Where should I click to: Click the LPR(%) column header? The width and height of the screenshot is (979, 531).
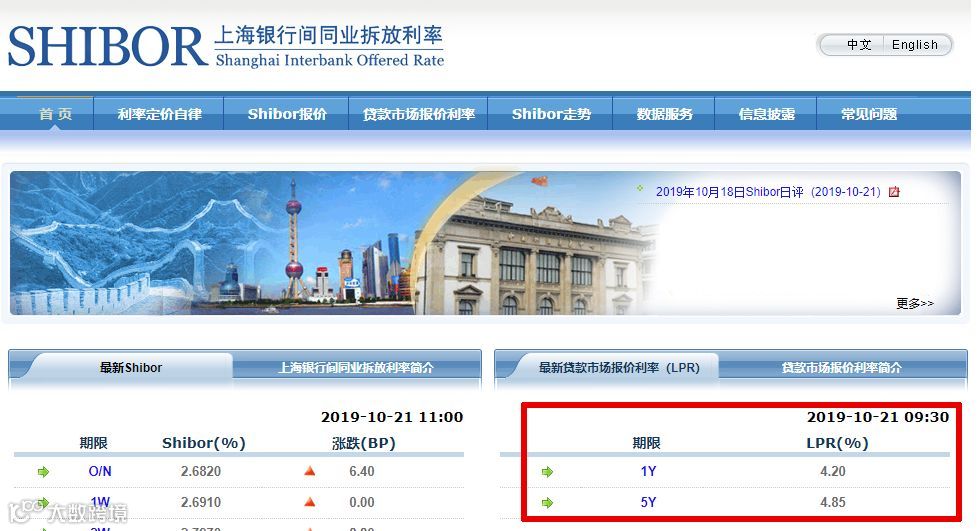(837, 443)
